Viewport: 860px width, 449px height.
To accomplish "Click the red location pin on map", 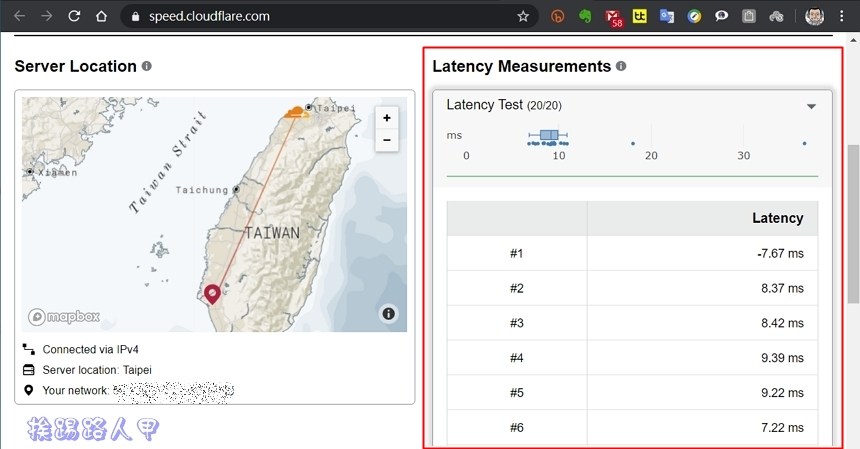I will coord(211,293).
